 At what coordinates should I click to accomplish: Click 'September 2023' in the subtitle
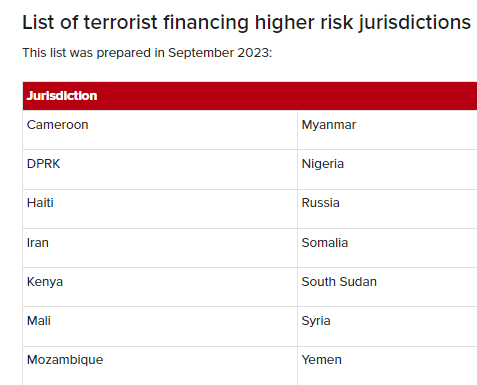220,53
